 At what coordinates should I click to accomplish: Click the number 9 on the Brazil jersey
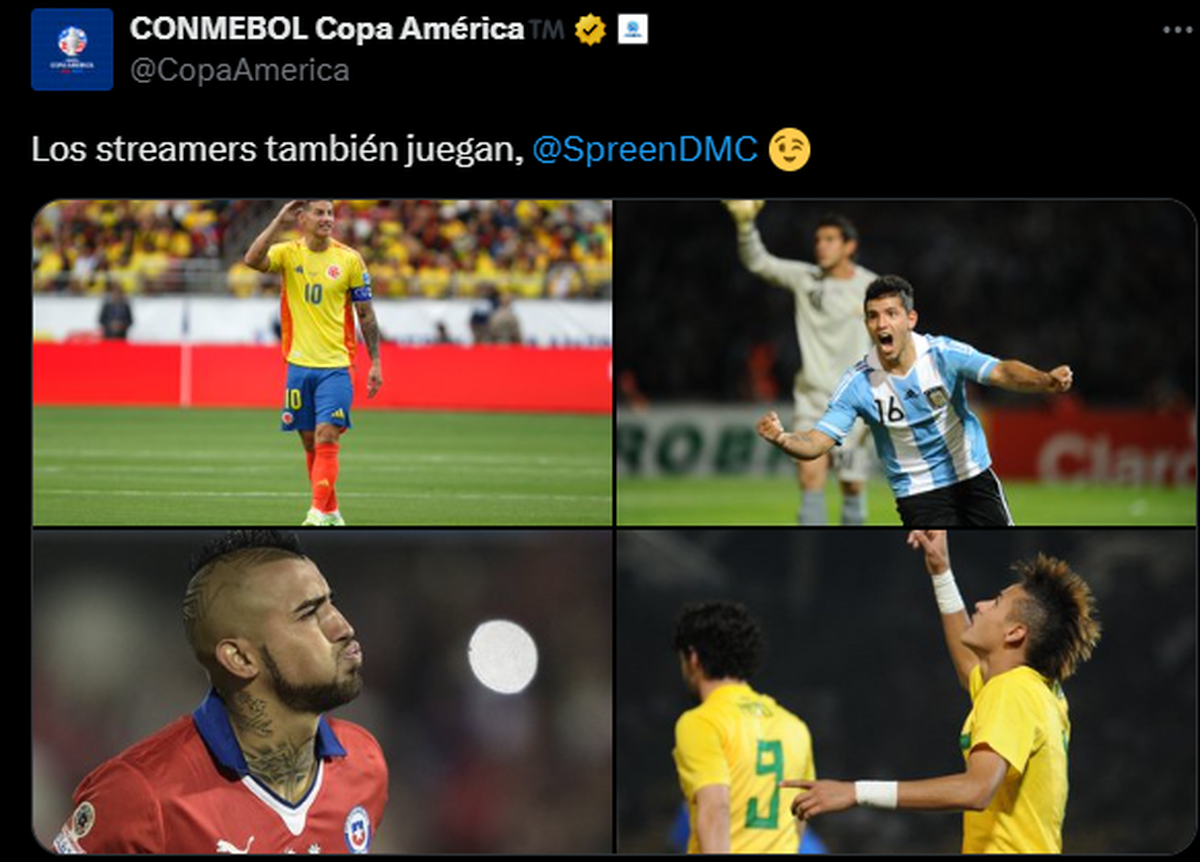pyautogui.click(x=768, y=784)
